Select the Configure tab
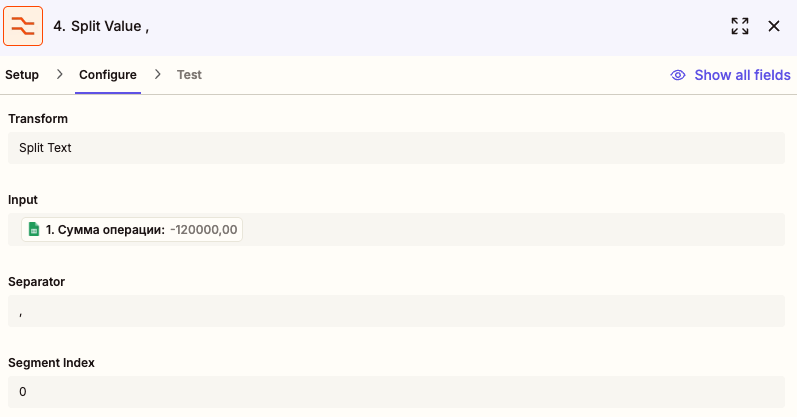The width and height of the screenshot is (797, 417). click(x=108, y=75)
